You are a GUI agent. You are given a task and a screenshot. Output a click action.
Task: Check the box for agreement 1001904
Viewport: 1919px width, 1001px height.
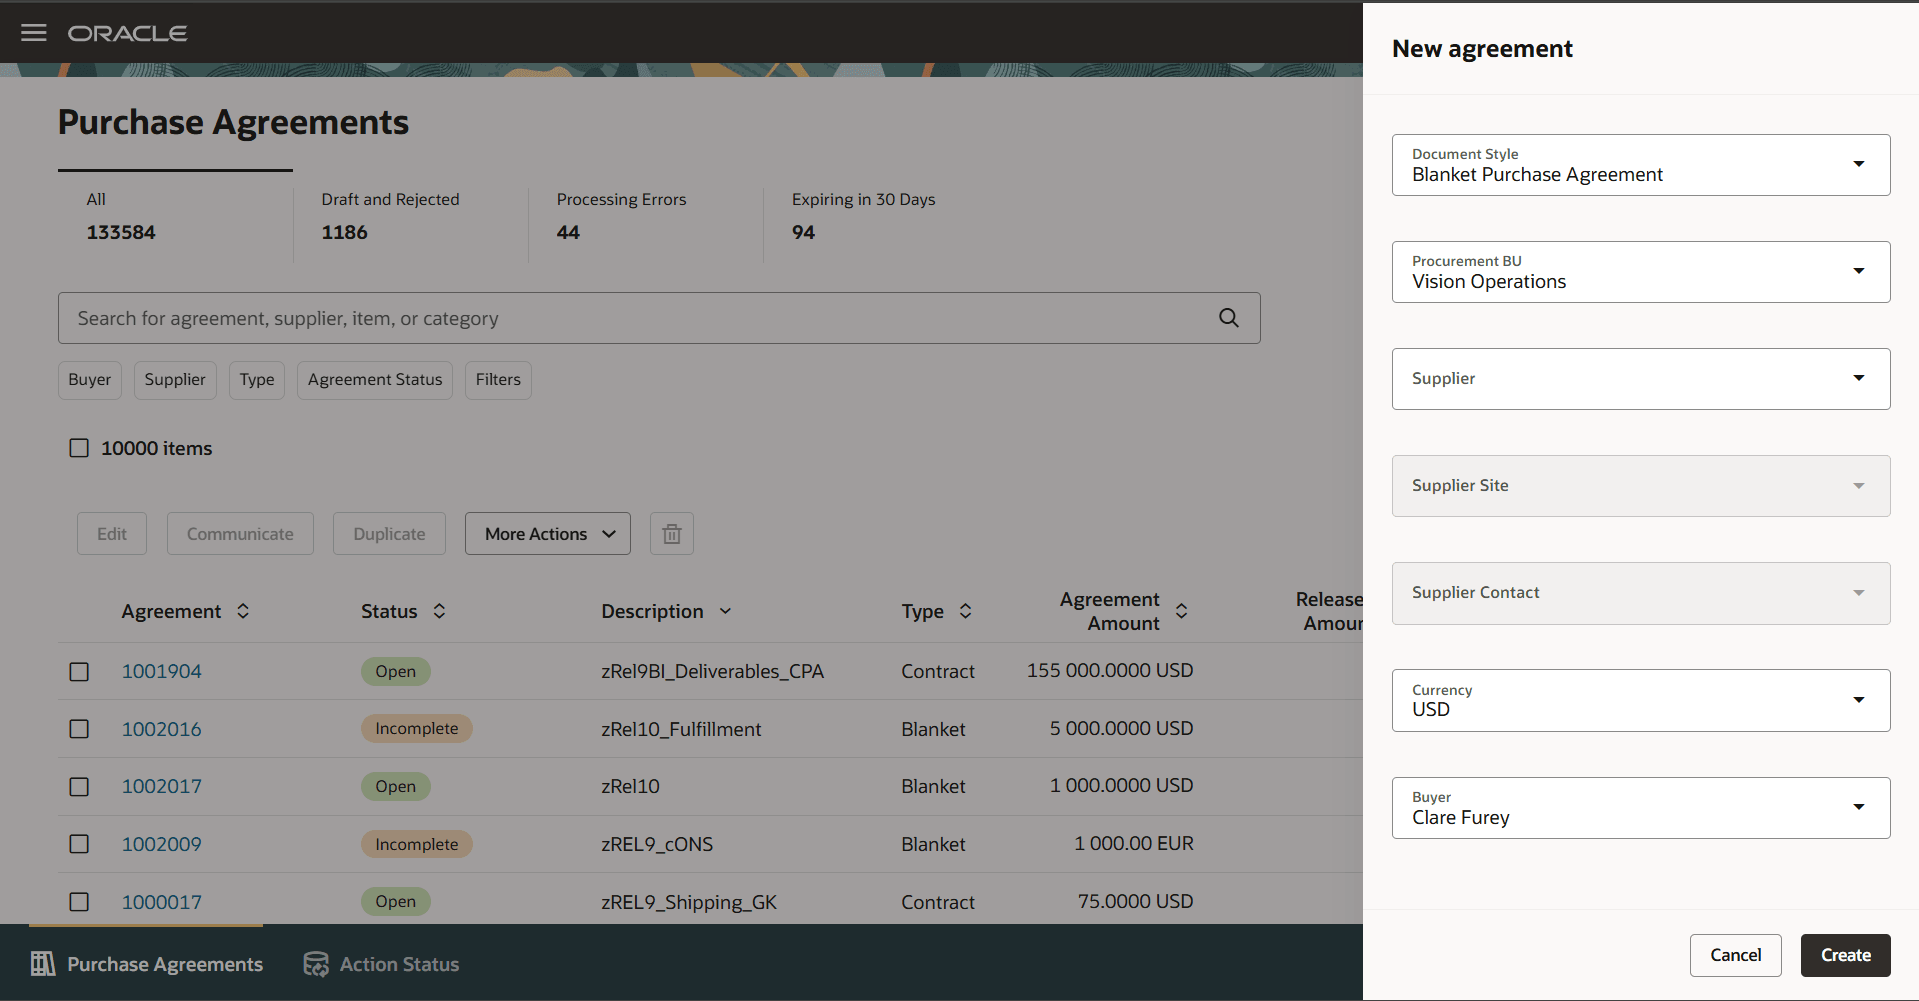pos(79,672)
